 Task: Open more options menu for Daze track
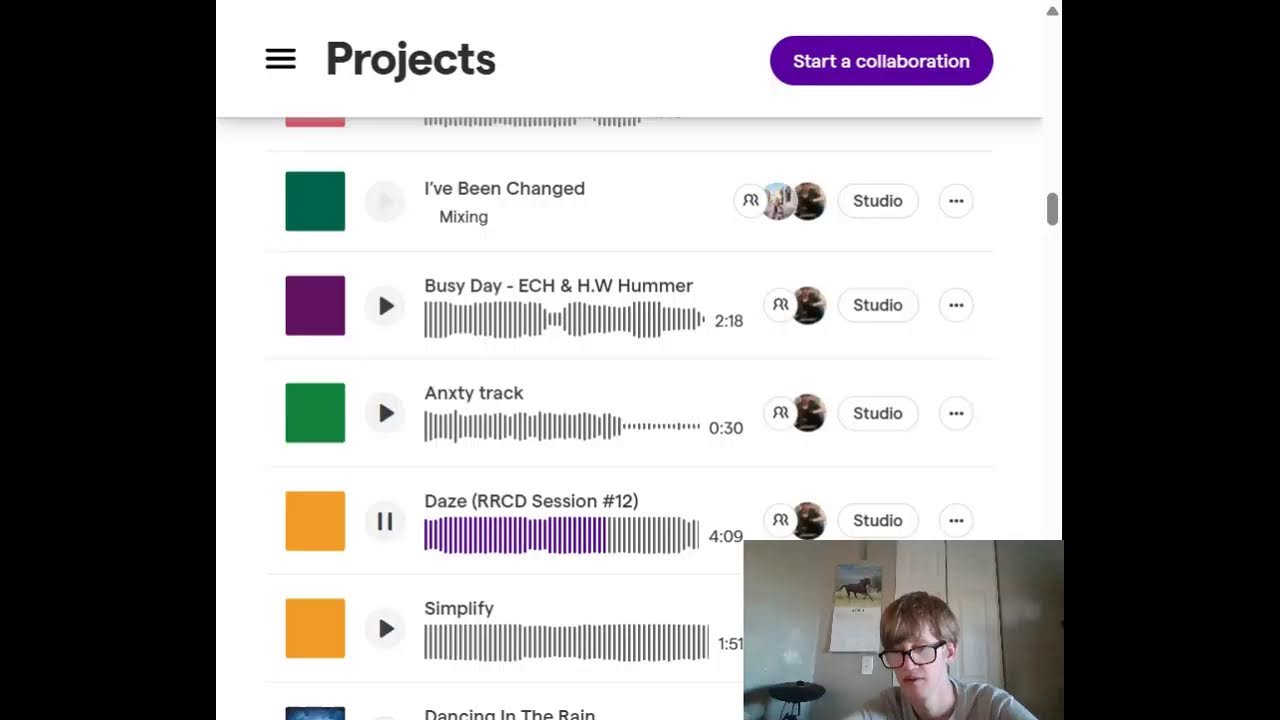pos(956,520)
